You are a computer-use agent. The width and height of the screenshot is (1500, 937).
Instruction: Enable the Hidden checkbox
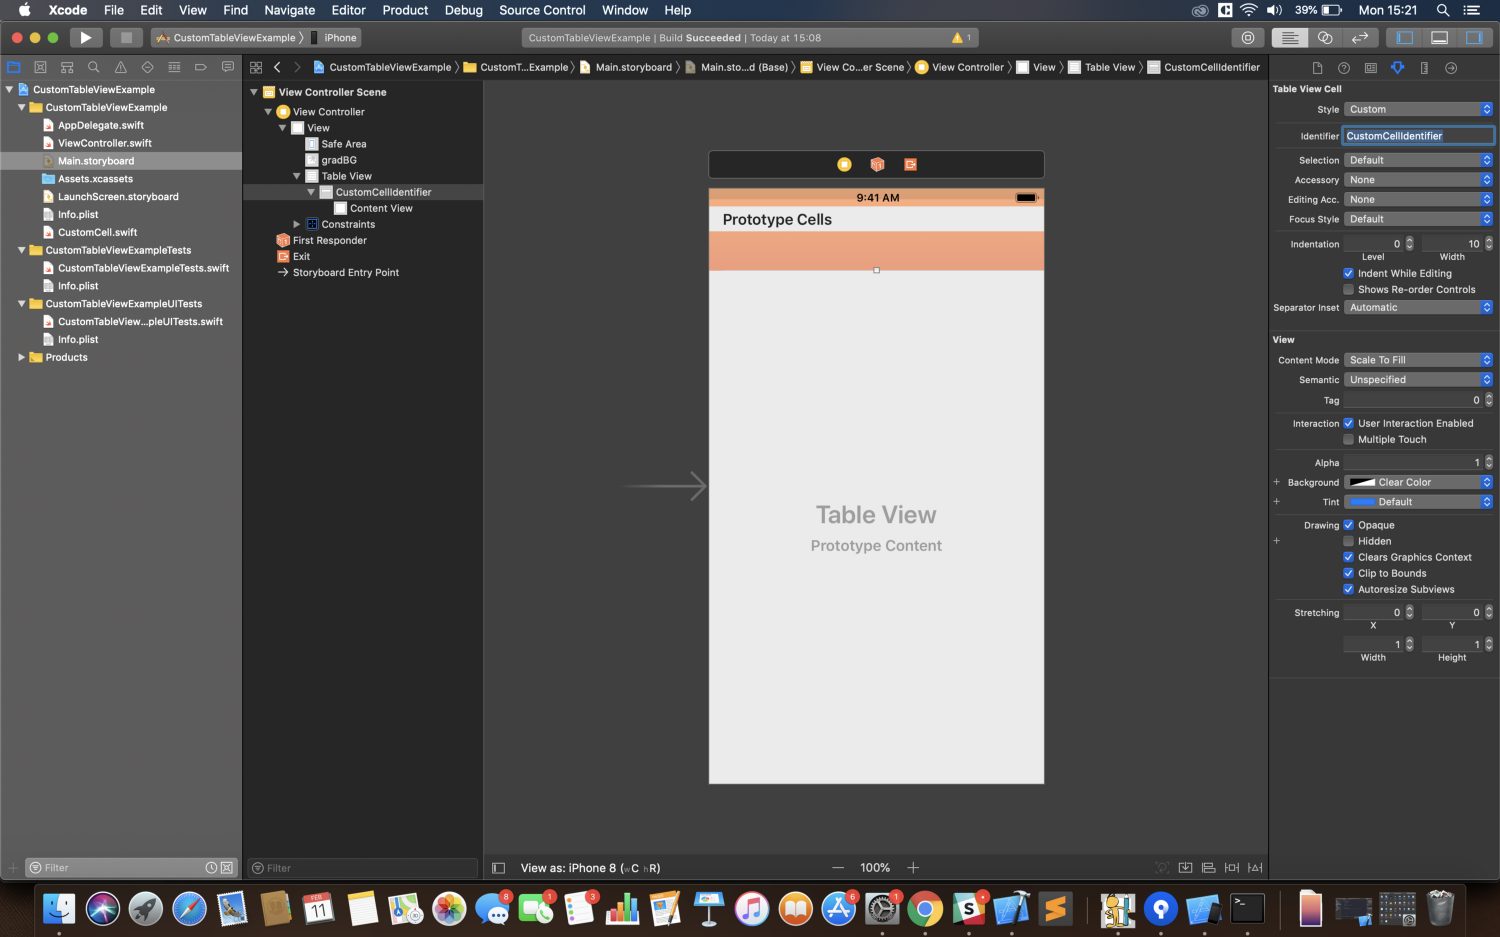[x=1348, y=541]
